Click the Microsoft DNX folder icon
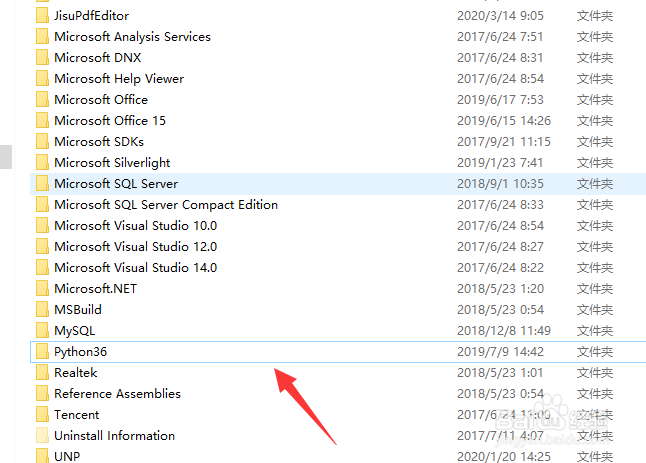The width and height of the screenshot is (646, 463). tap(42, 58)
